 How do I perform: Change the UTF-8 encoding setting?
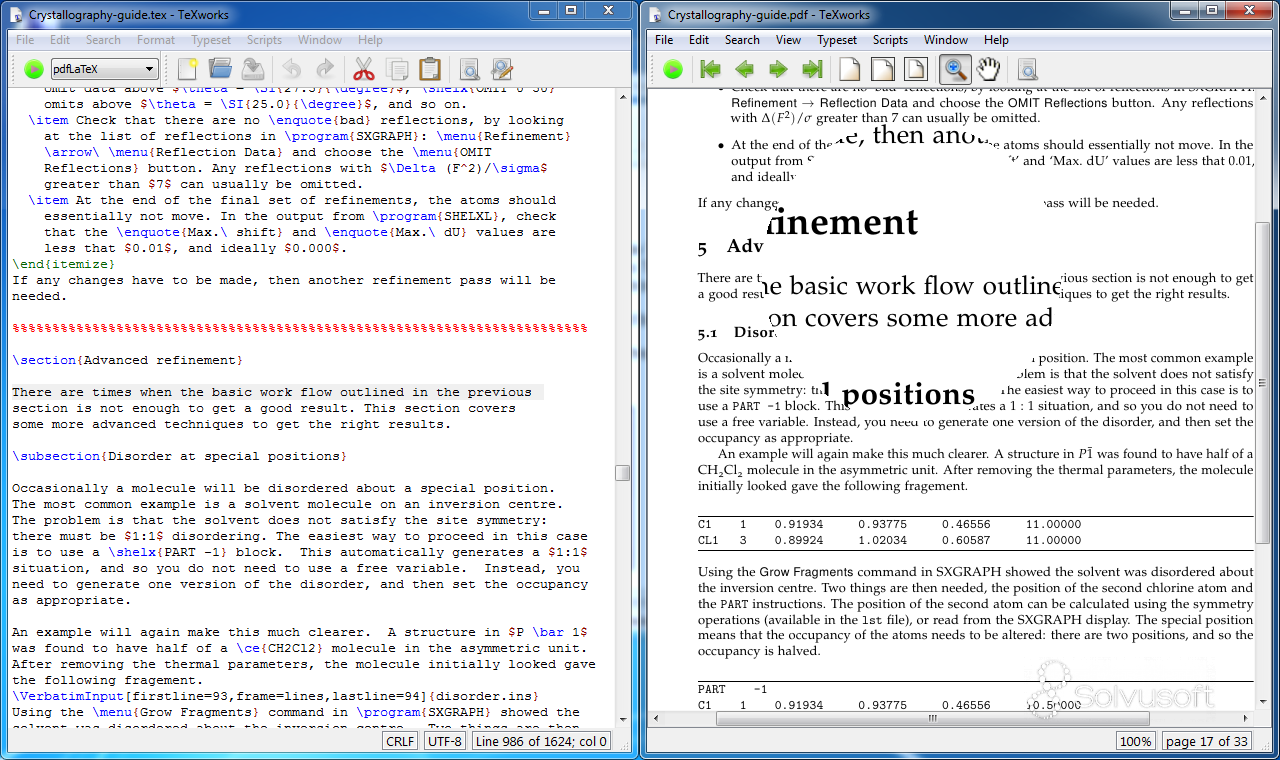click(443, 741)
